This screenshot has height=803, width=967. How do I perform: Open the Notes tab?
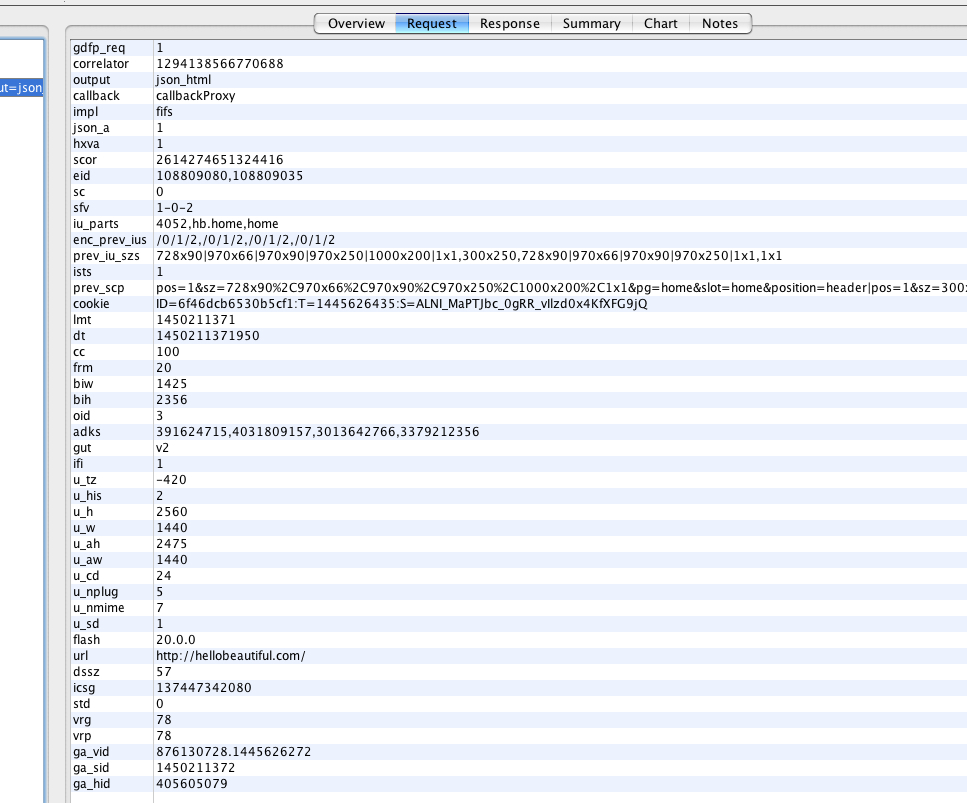[720, 23]
